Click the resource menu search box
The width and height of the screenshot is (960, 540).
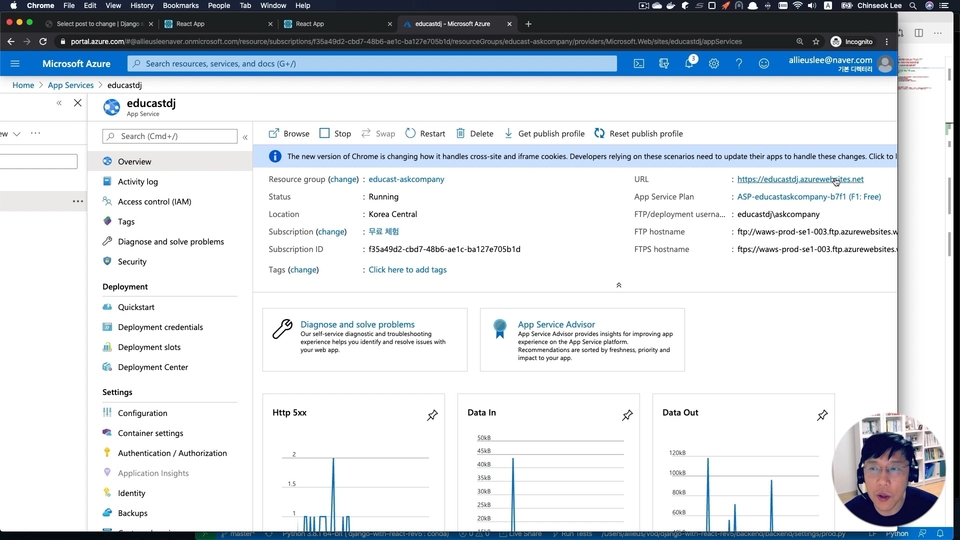170,136
